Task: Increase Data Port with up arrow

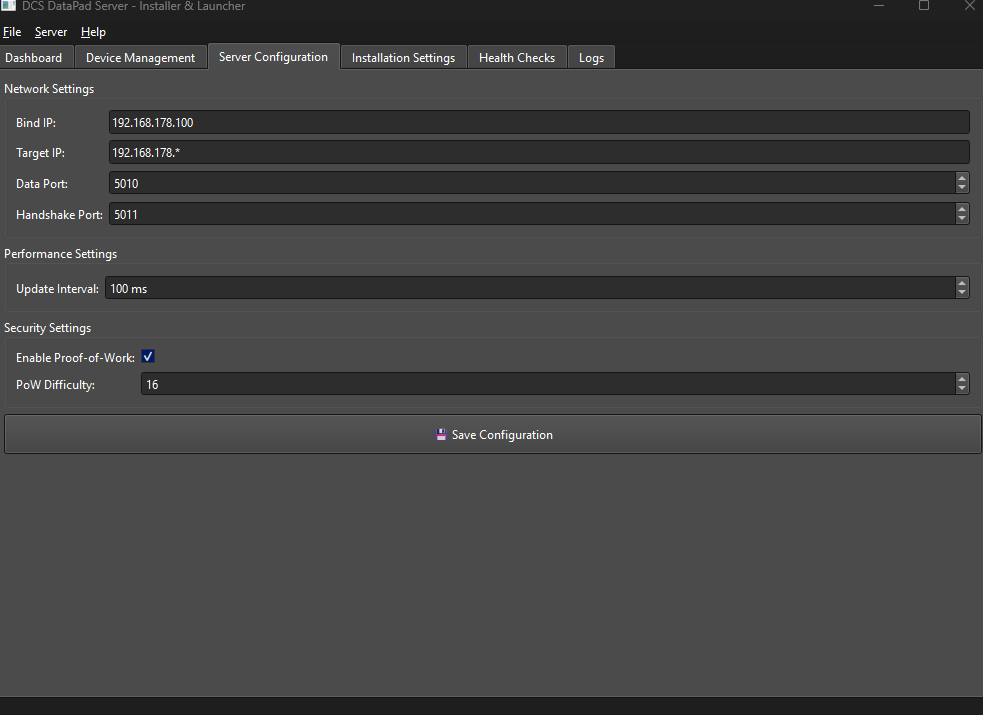Action: [962, 178]
